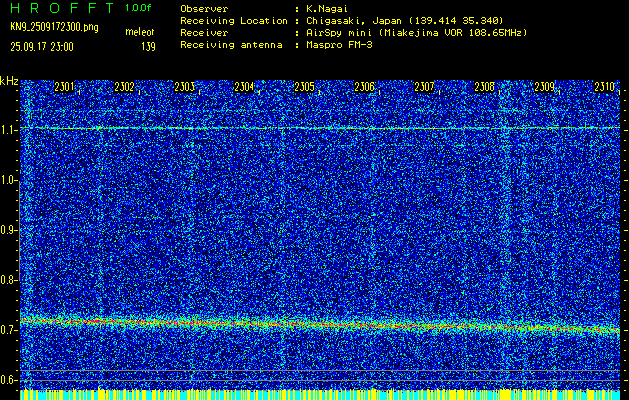Select the filename KN9_2509172300.png
This screenshot has height=400, width=629.
tap(54, 28)
